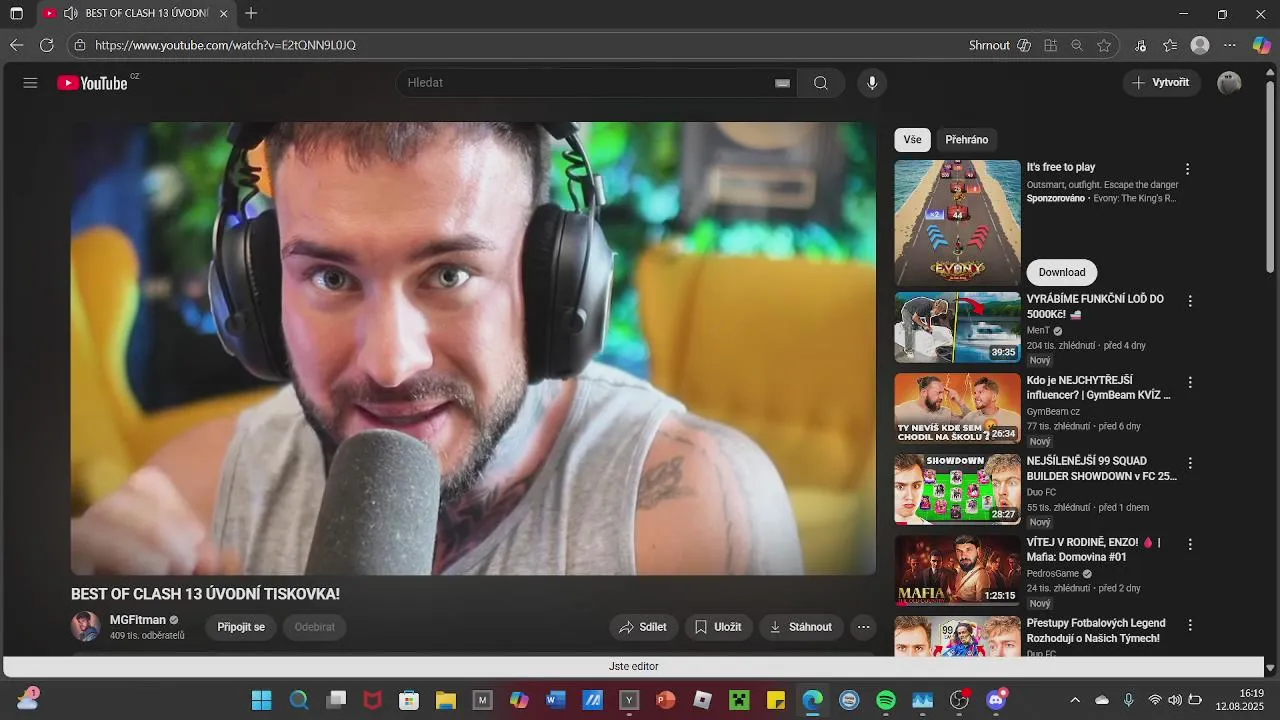Open Mafia: Domovina #01 thumbnail
The height and width of the screenshot is (720, 1280).
click(957, 570)
